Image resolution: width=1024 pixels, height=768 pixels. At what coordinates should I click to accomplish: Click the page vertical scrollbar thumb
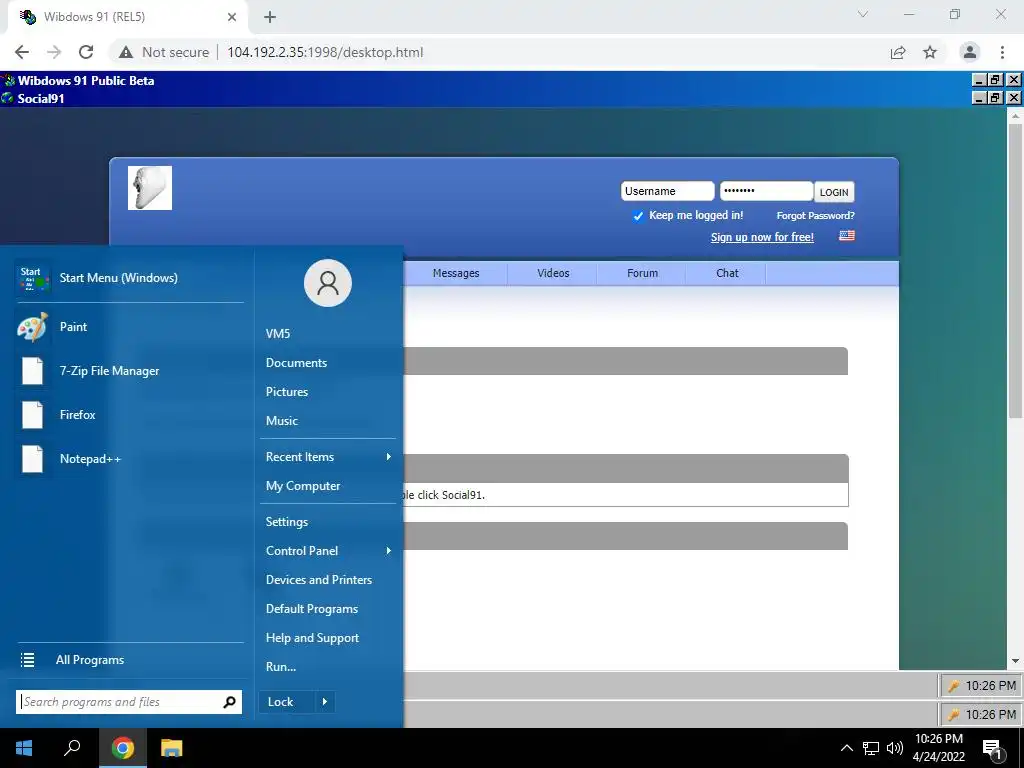[1015, 271]
